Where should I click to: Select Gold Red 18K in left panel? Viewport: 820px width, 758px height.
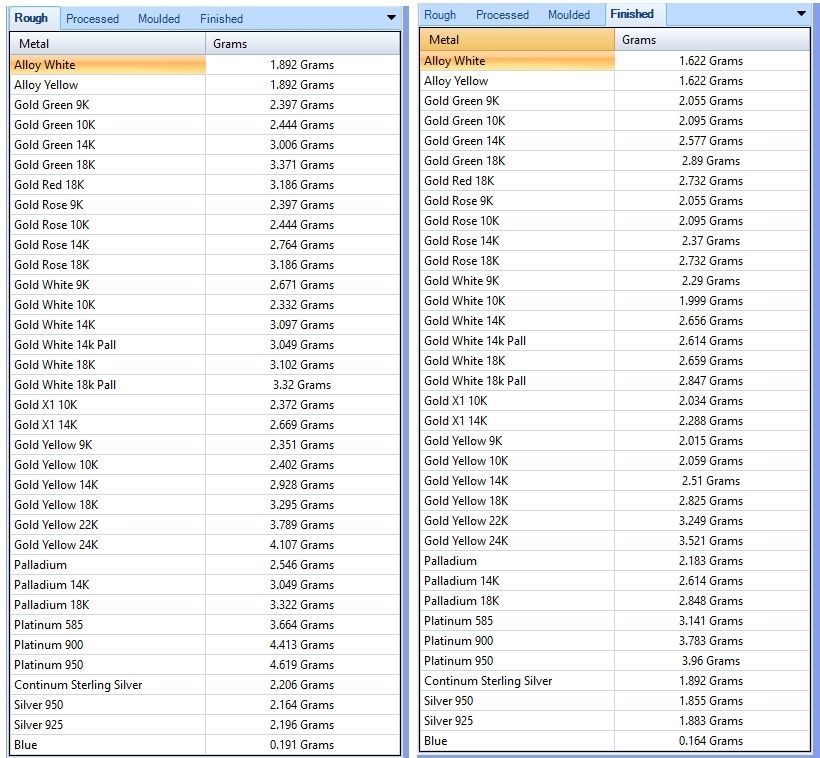[x=205, y=185]
